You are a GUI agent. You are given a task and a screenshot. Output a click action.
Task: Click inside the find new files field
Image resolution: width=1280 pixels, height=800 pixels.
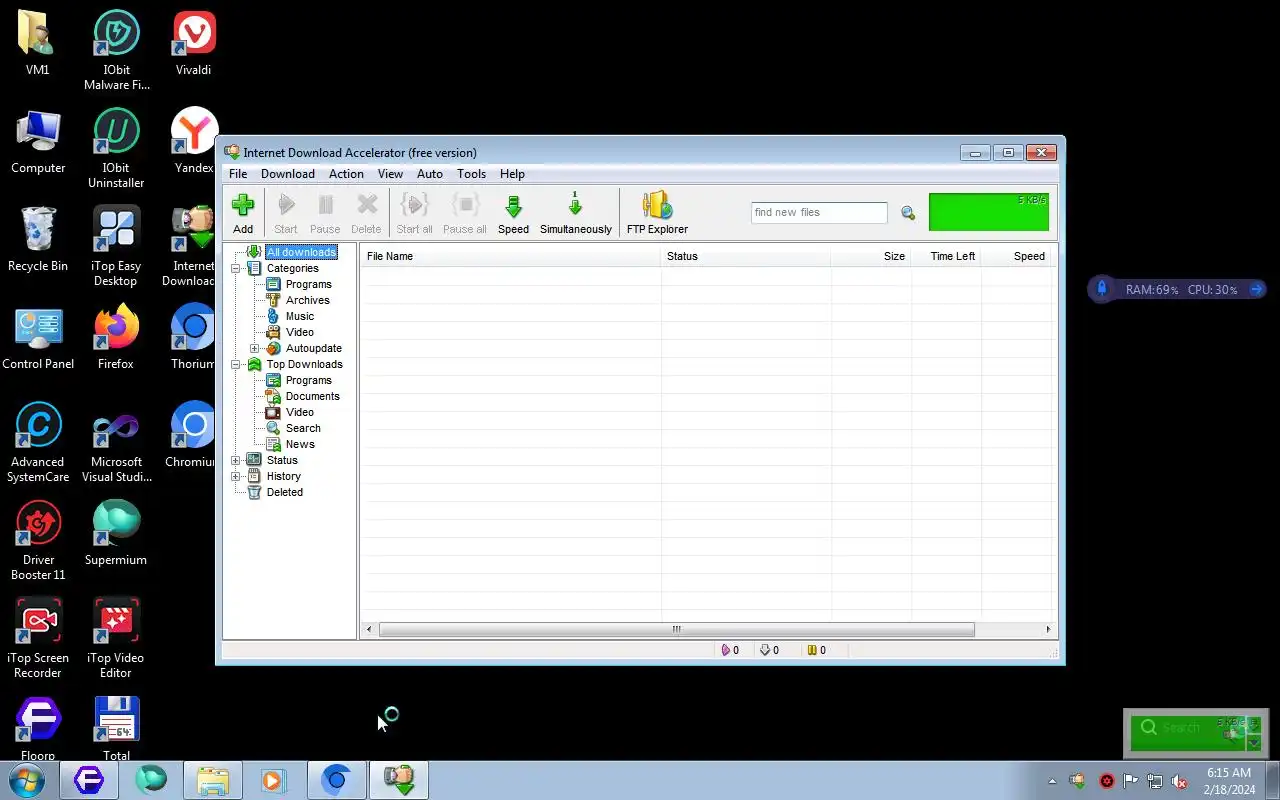819,213
